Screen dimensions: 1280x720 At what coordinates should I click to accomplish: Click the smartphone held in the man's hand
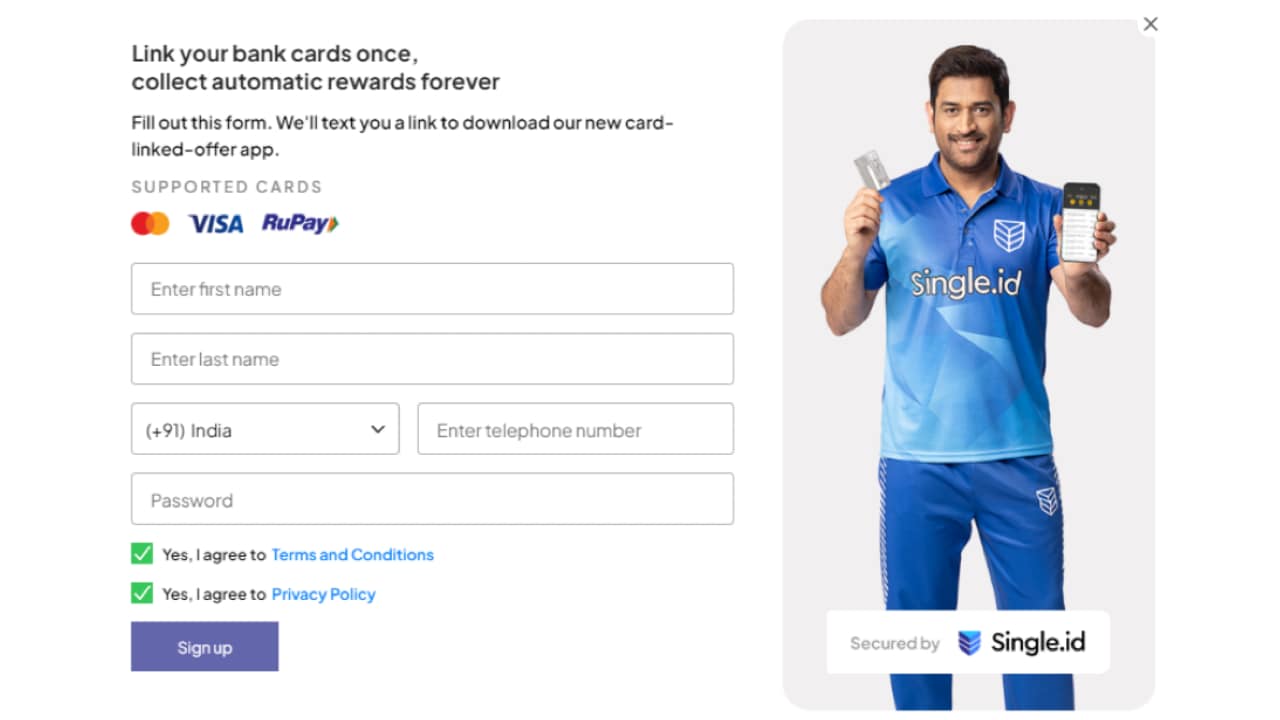[1080, 222]
